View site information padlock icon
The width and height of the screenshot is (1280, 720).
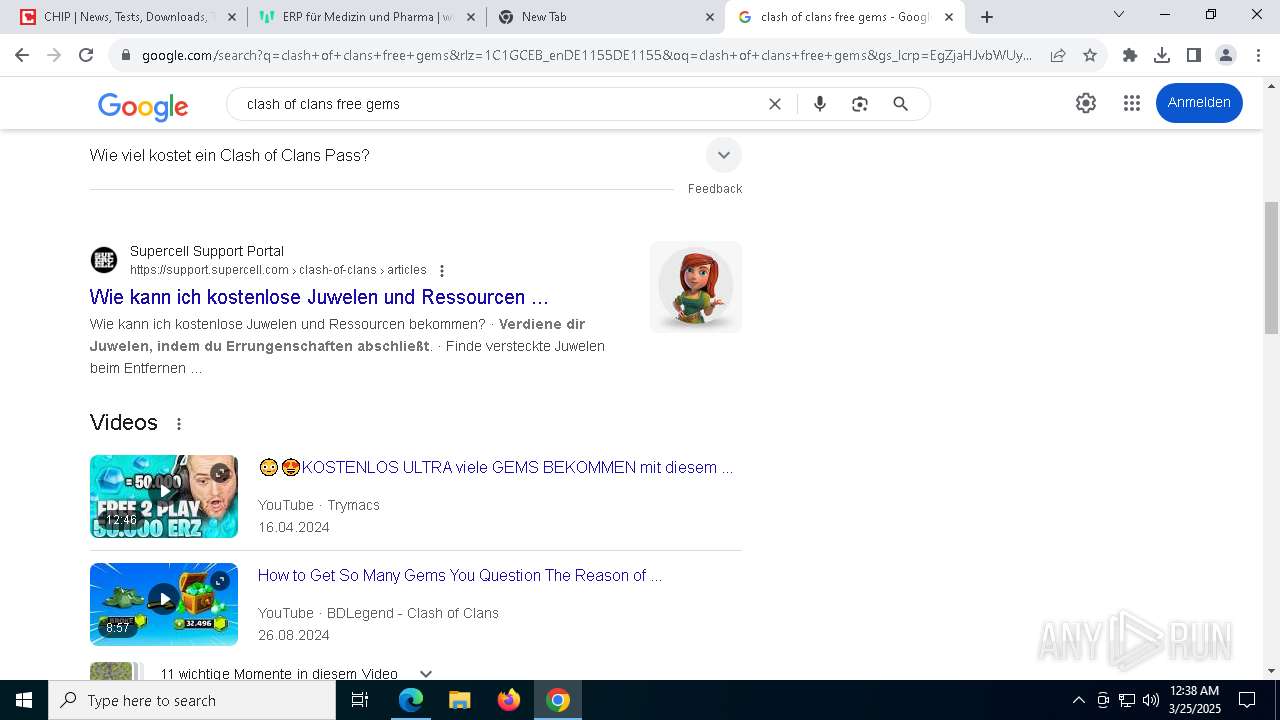click(x=126, y=55)
